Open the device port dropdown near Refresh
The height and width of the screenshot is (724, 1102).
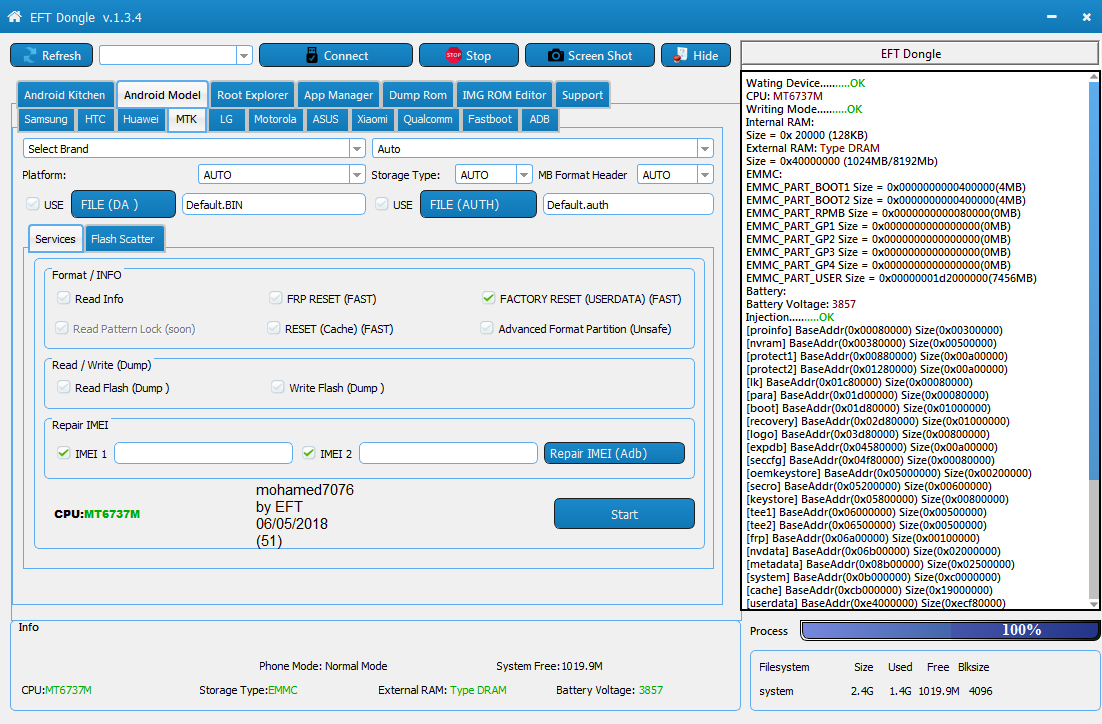tap(244, 56)
